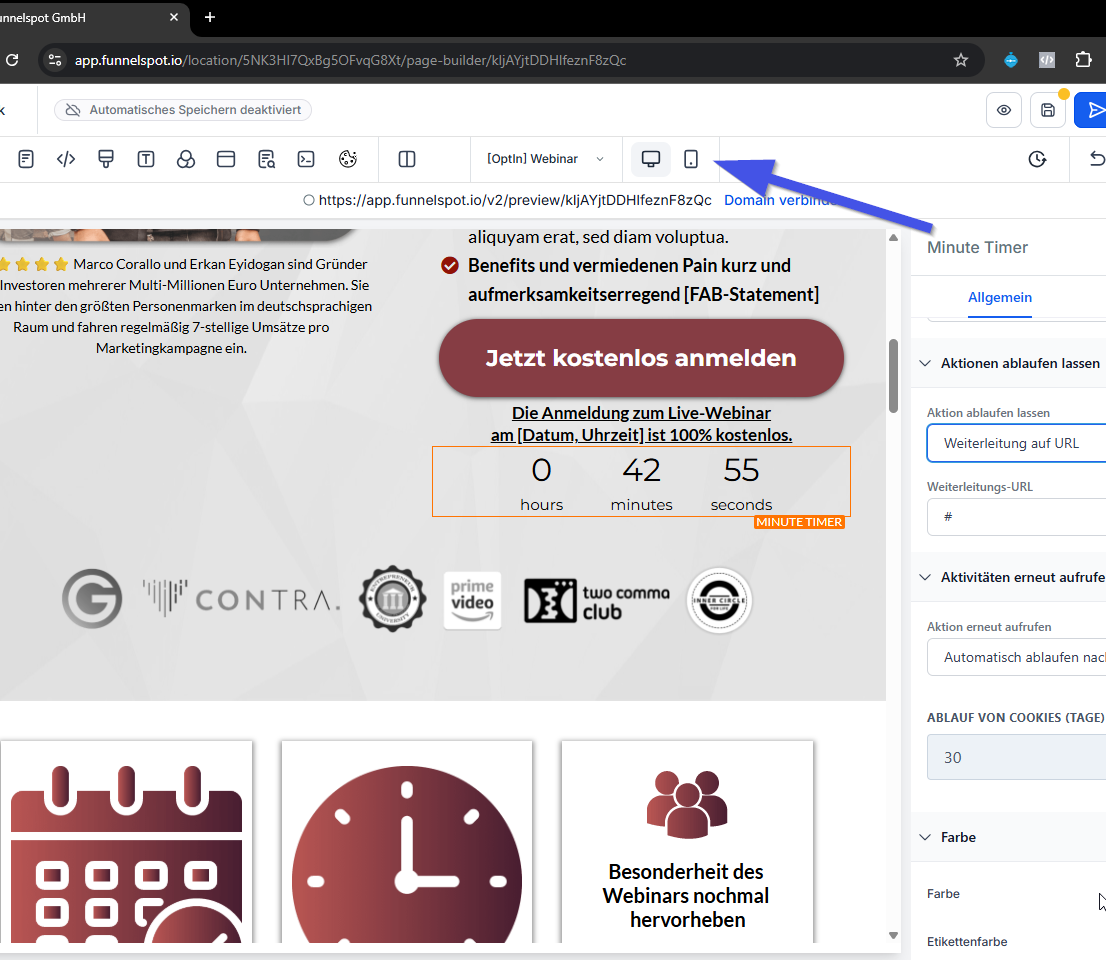
Task: Click the 'Automatisches Speichern deaktiviert' badge
Action: point(183,110)
